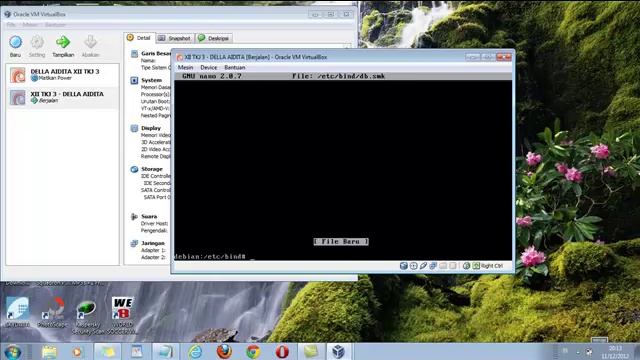Click USB devices indicator in VM status bar
Viewport: 640px width, 360px height.
coord(423,266)
